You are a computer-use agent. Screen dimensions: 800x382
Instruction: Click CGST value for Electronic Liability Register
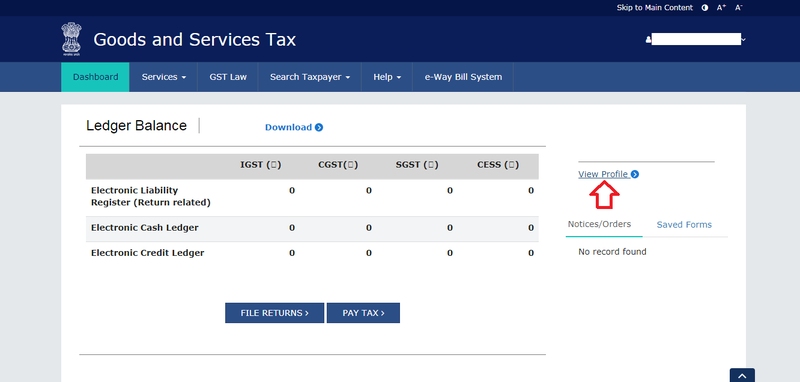click(369, 191)
